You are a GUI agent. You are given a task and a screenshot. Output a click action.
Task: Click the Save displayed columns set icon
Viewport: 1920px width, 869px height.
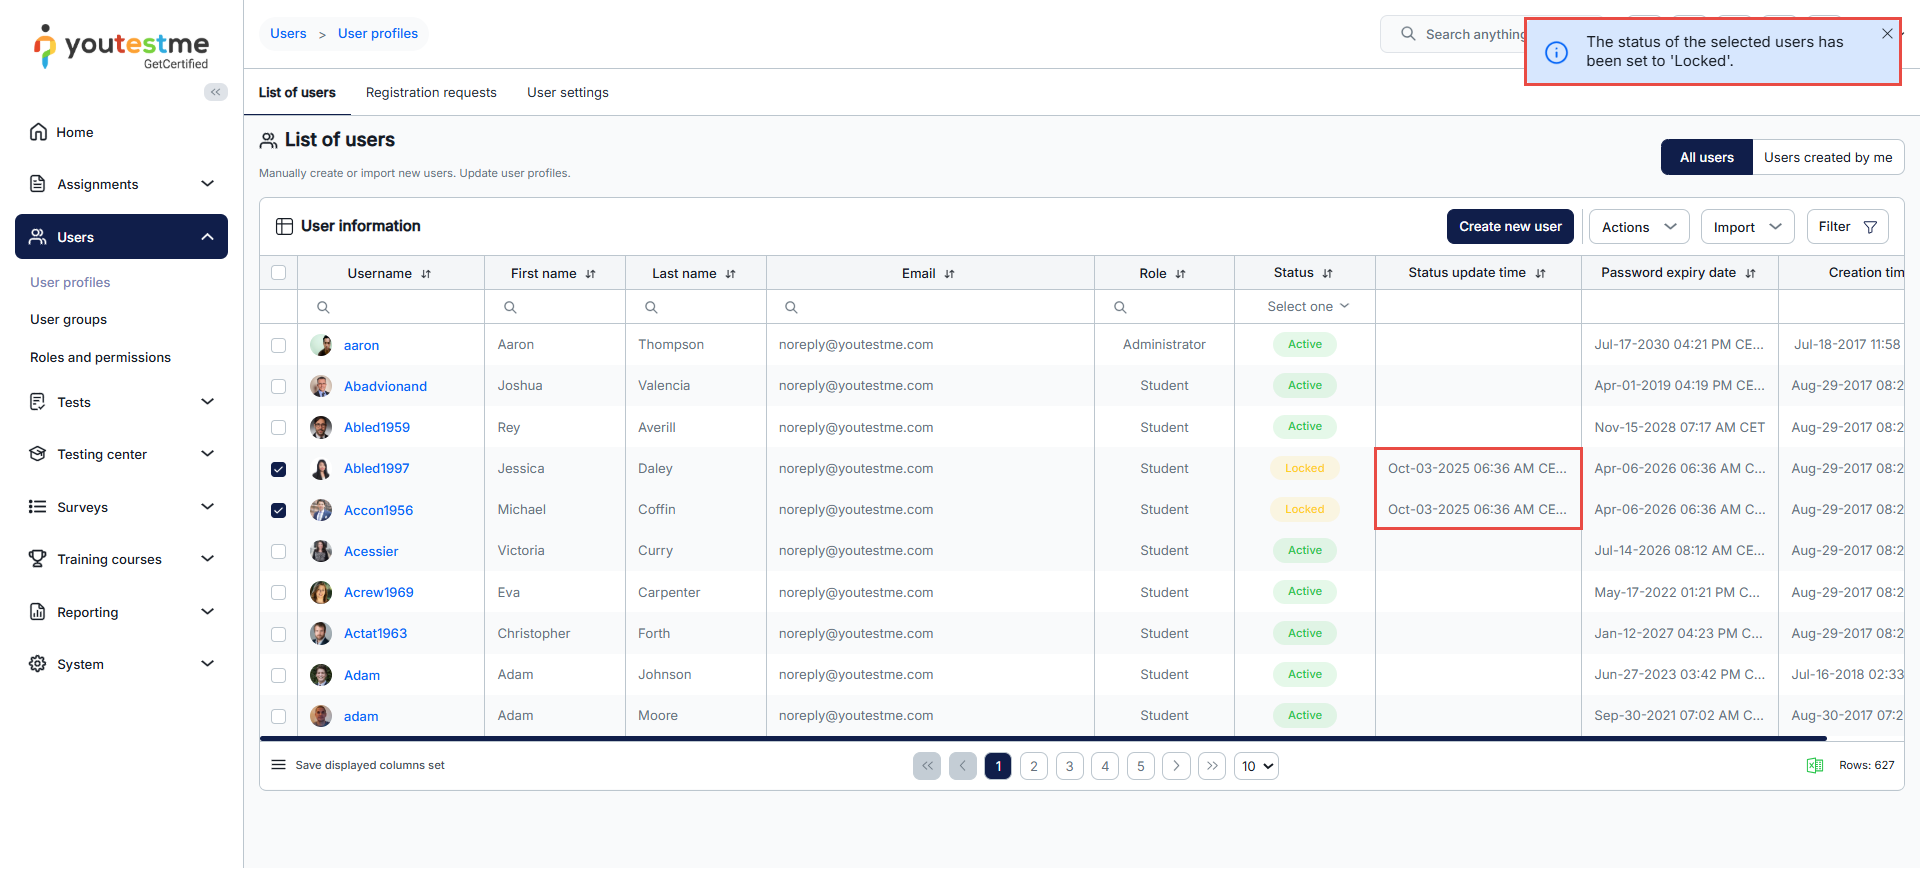[x=279, y=766]
